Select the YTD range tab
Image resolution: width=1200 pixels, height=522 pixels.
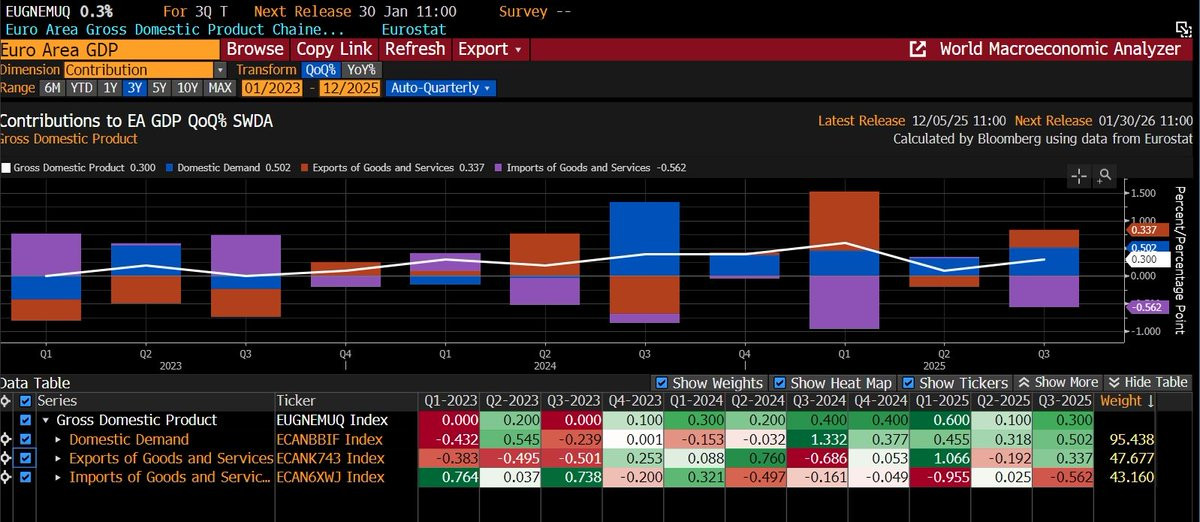[x=83, y=88]
